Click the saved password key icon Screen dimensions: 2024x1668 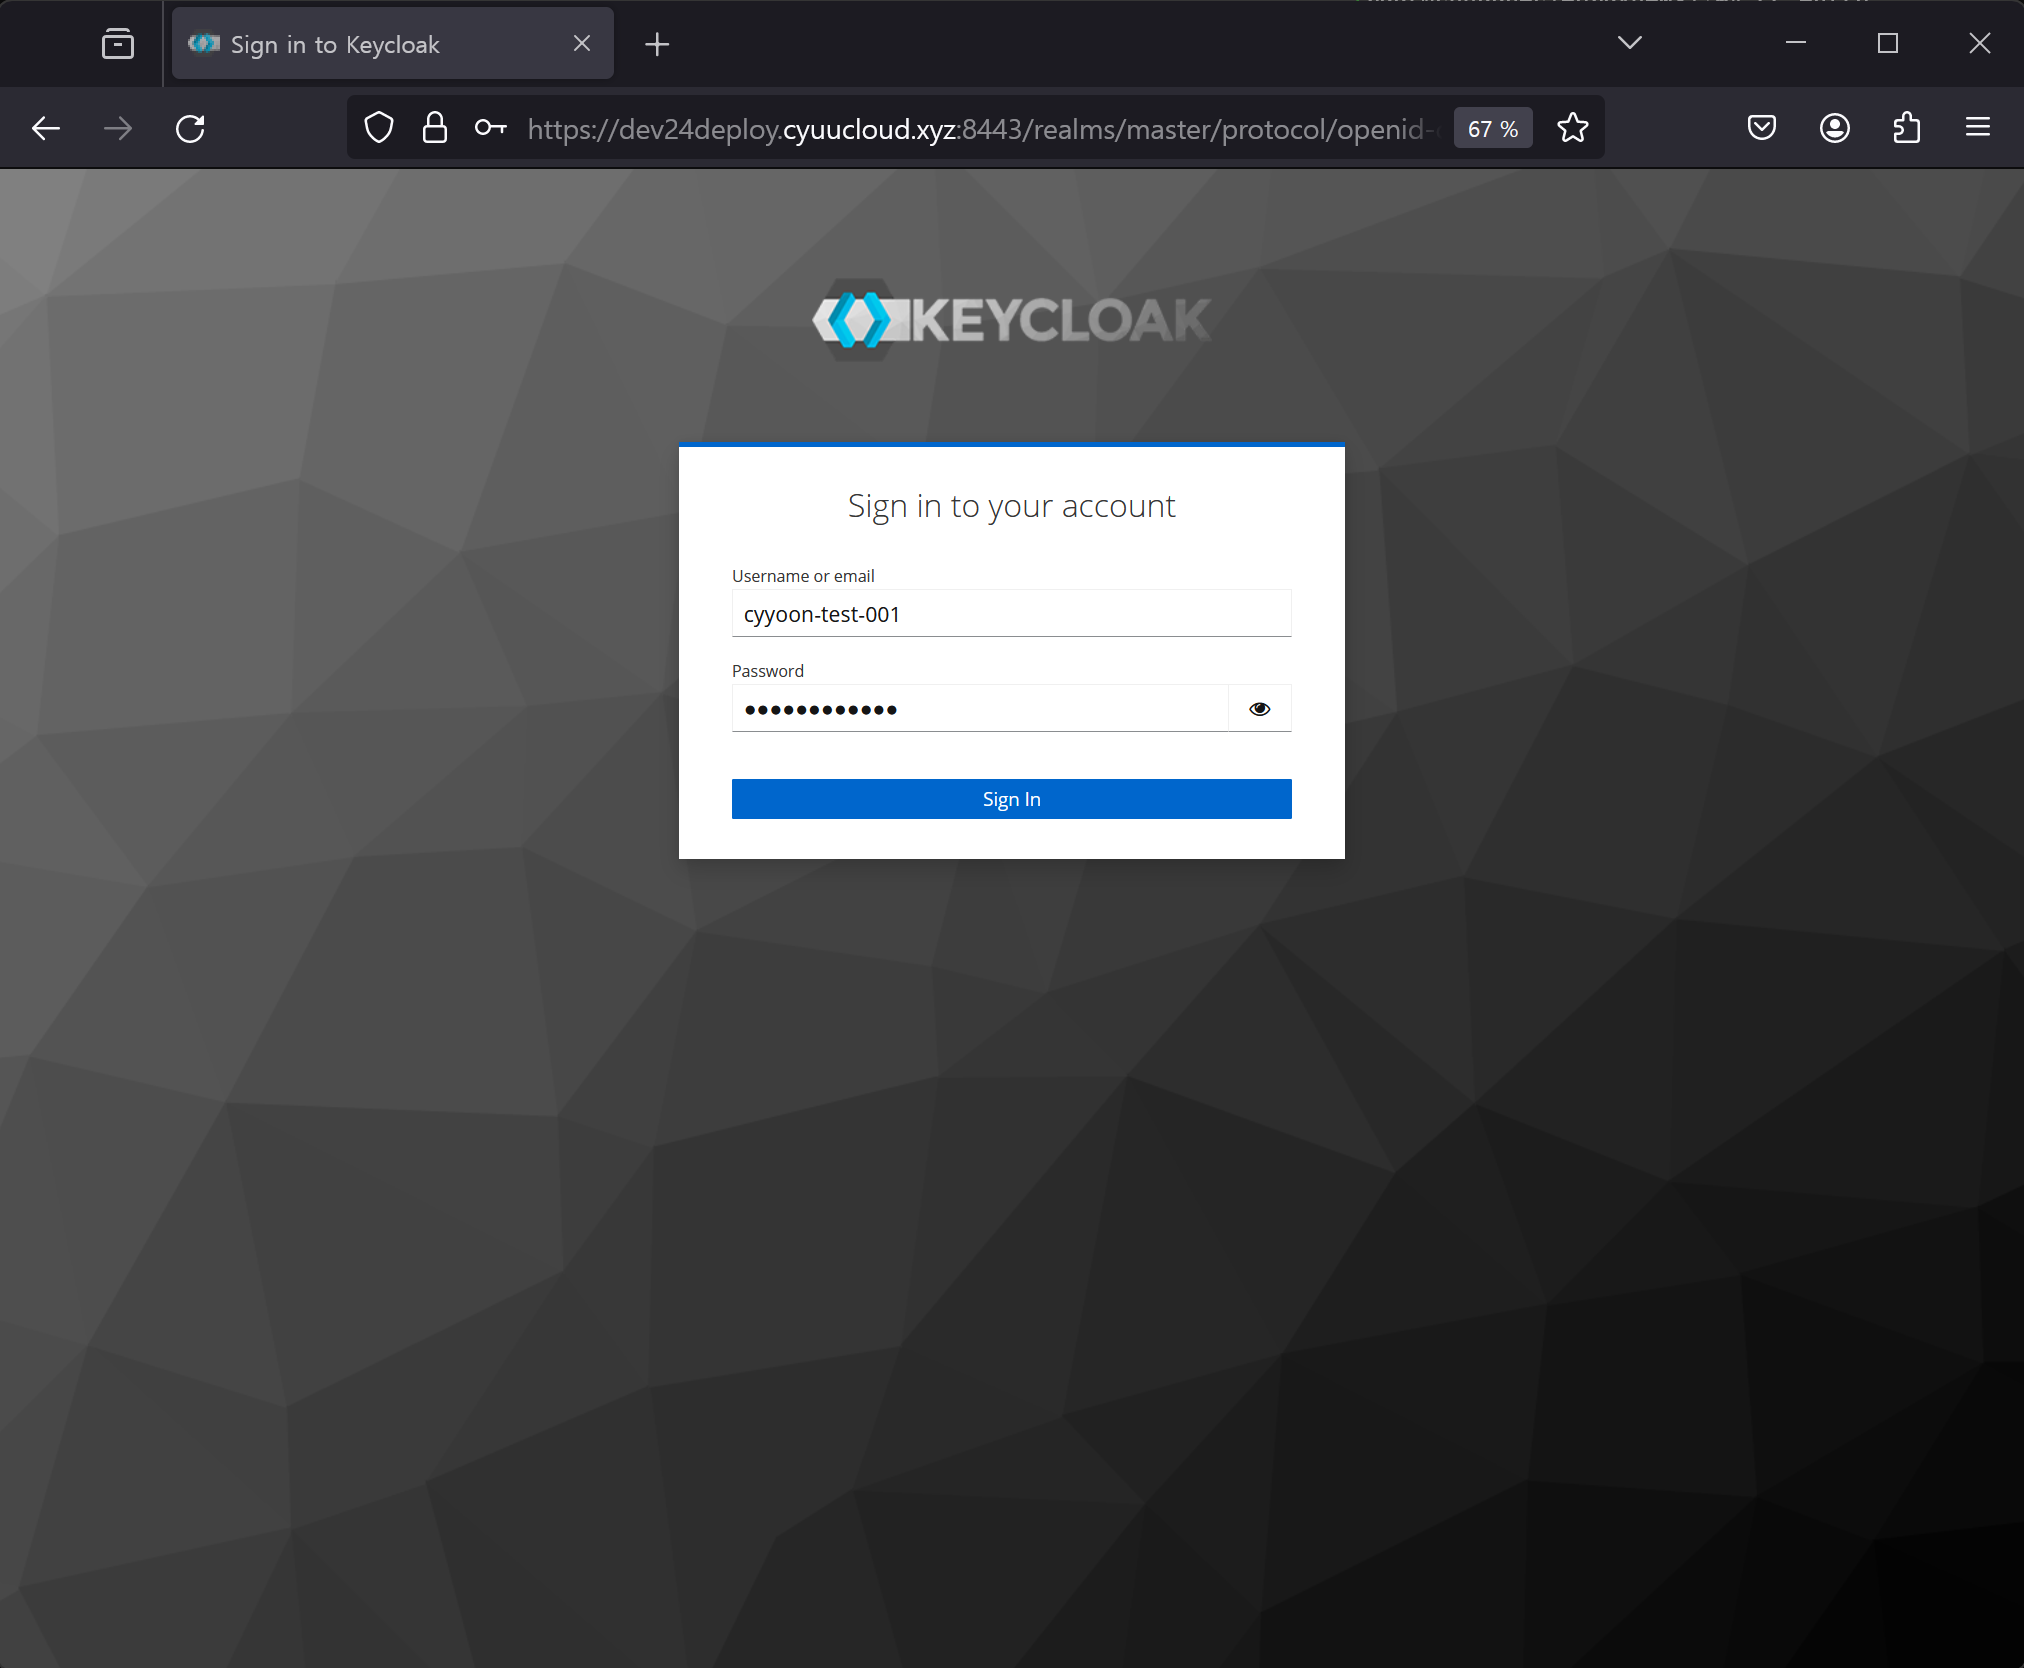coord(490,128)
